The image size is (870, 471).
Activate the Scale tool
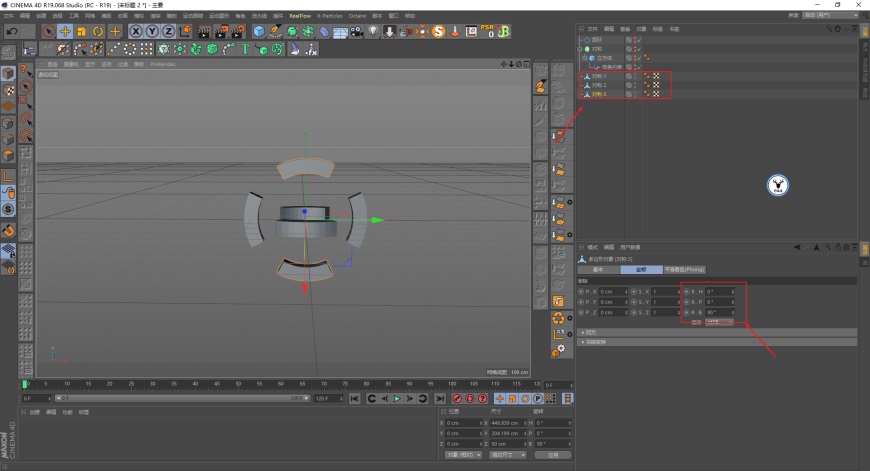pos(82,32)
